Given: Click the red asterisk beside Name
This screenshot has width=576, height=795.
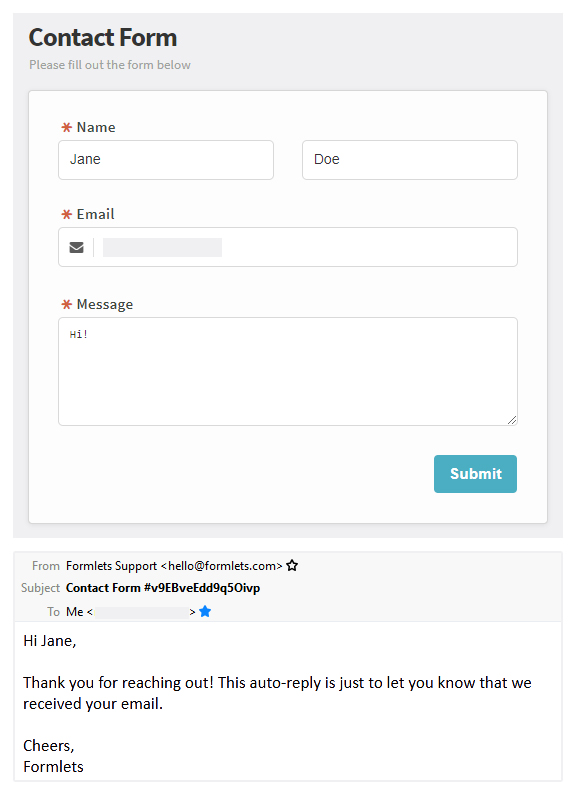Looking at the screenshot, I should tap(66, 127).
